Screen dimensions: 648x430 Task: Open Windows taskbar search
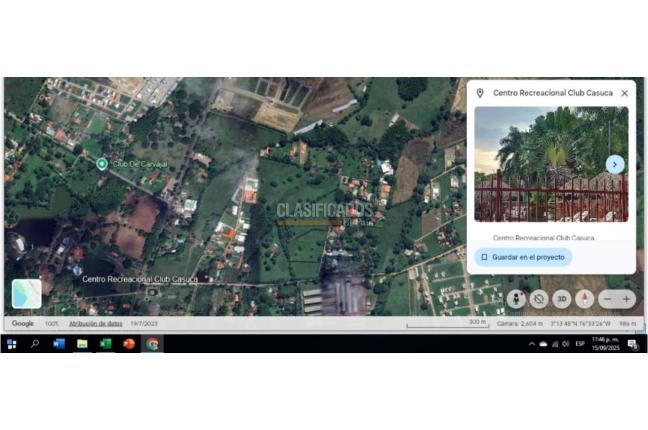(35, 344)
